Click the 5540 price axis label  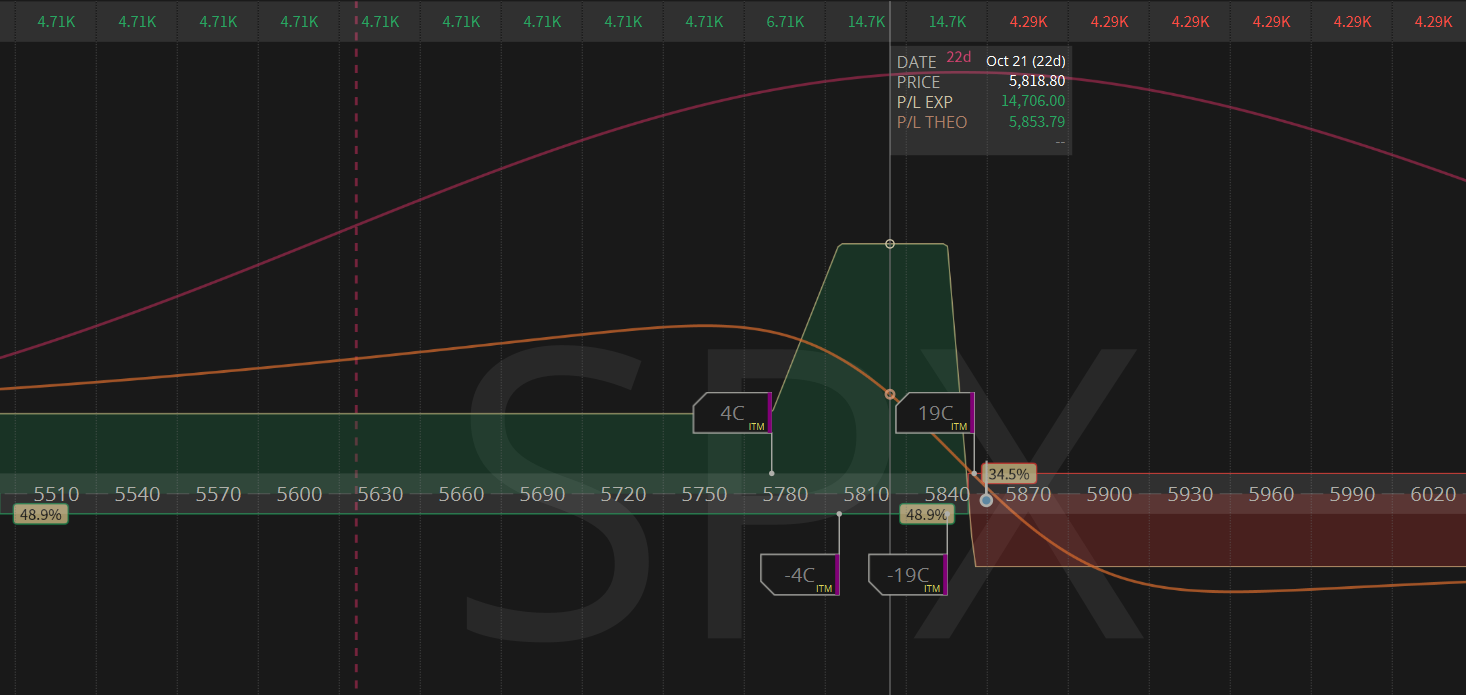(137, 494)
